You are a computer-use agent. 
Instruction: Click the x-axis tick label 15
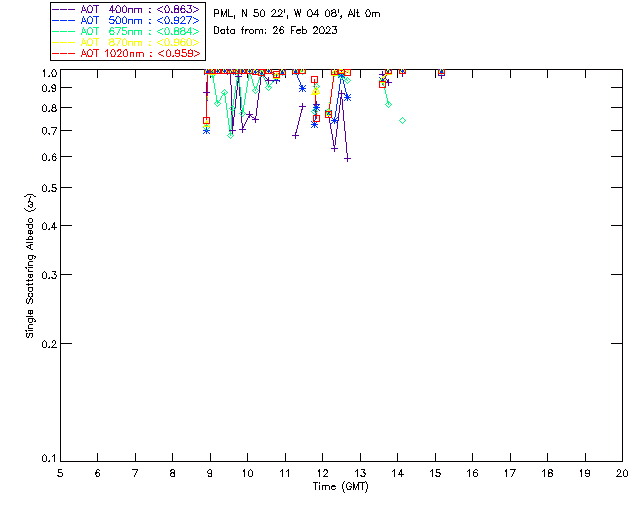pyautogui.click(x=435, y=473)
